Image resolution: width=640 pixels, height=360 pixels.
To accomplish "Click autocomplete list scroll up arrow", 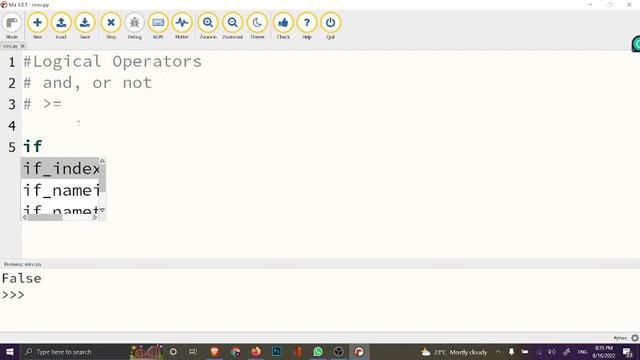I will pyautogui.click(x=102, y=161).
